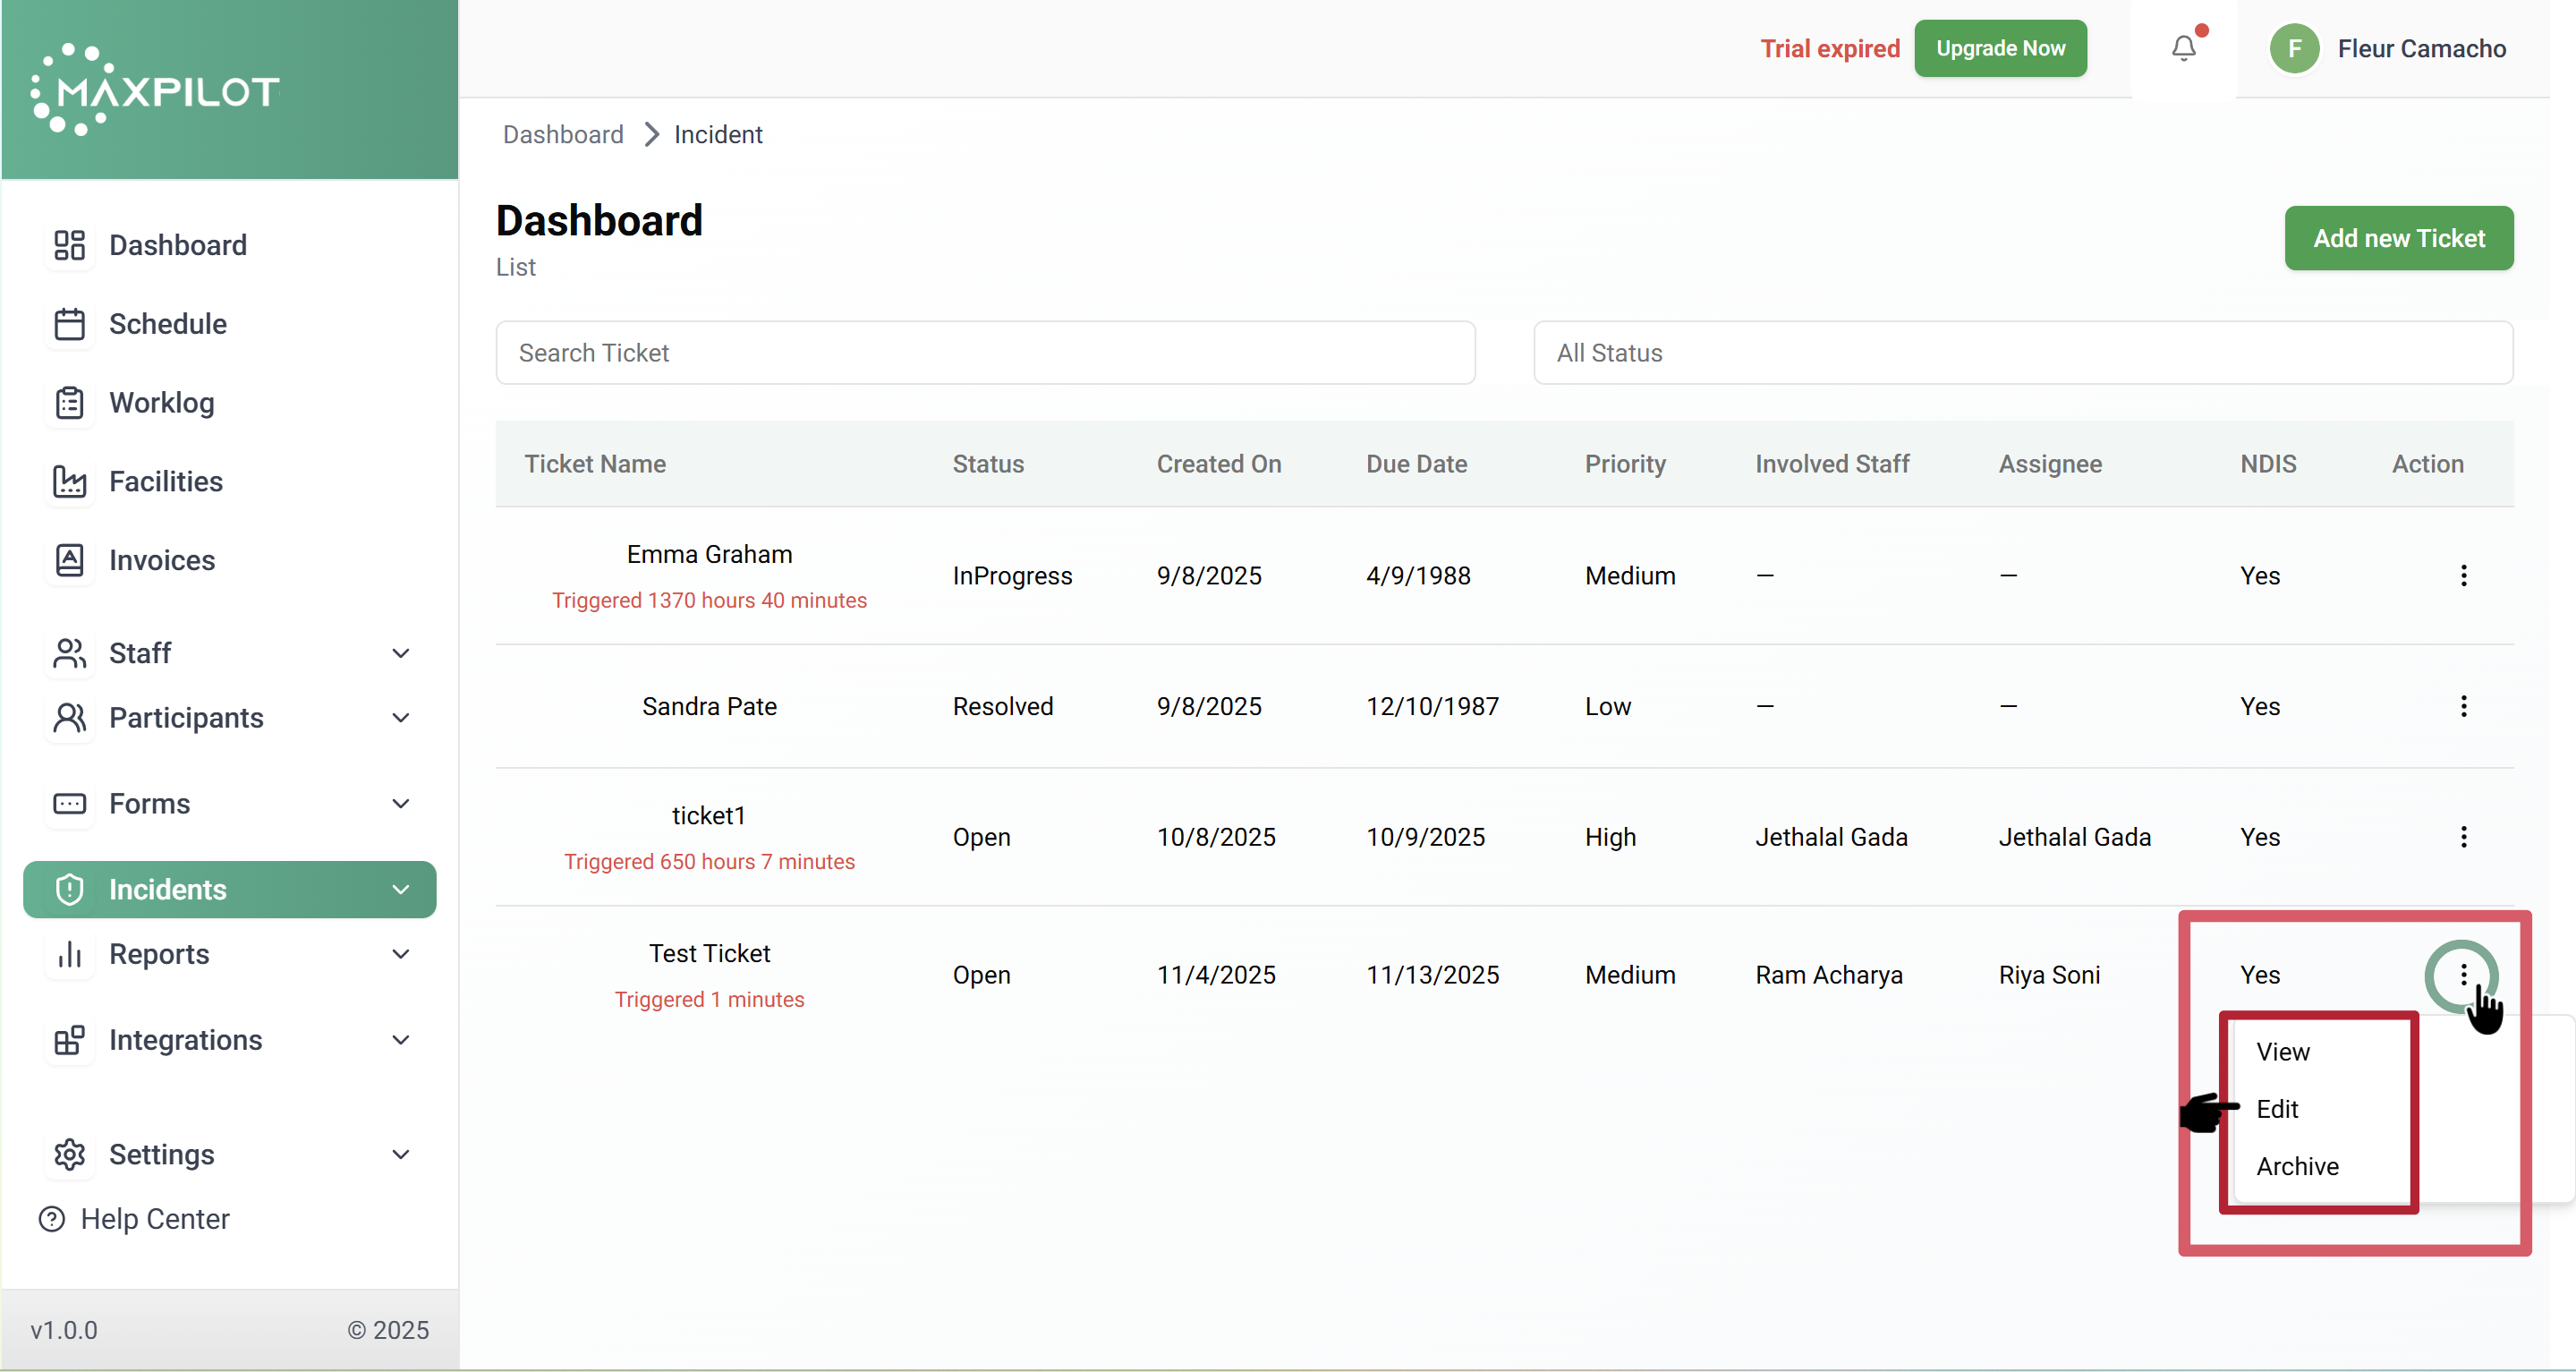The image size is (2576, 1372).
Task: Open the Schedule calendar icon
Action: 69,324
